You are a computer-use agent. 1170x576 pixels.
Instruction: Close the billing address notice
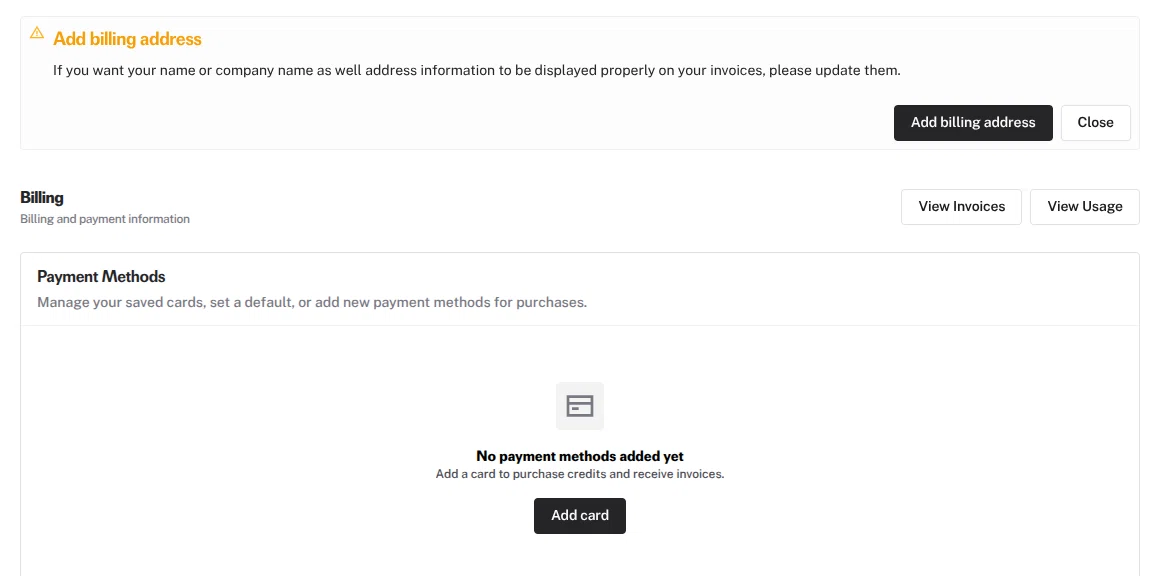pyautogui.click(x=1095, y=122)
